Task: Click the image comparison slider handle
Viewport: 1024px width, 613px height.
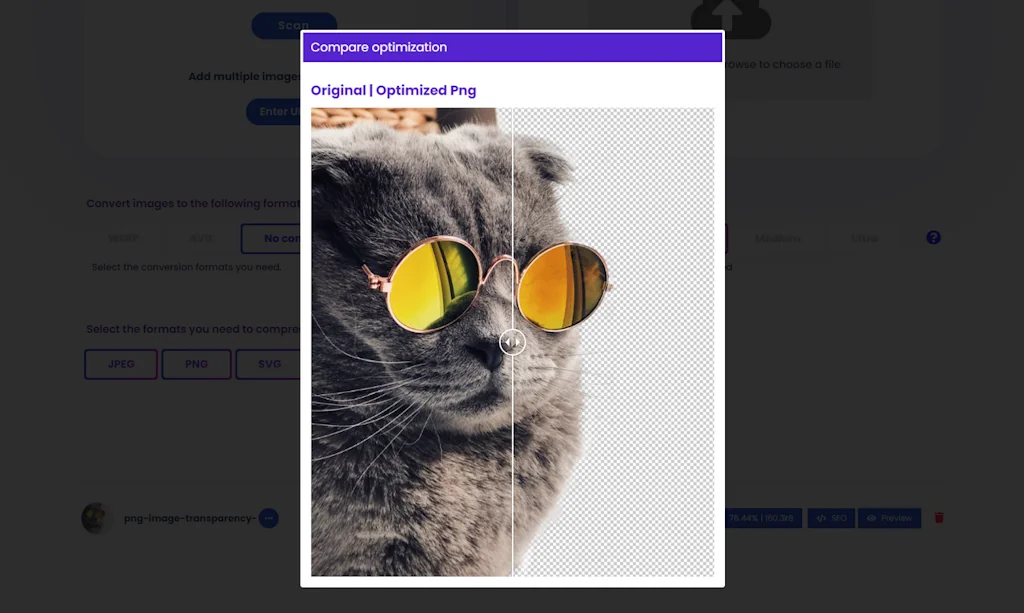Action: coord(511,341)
